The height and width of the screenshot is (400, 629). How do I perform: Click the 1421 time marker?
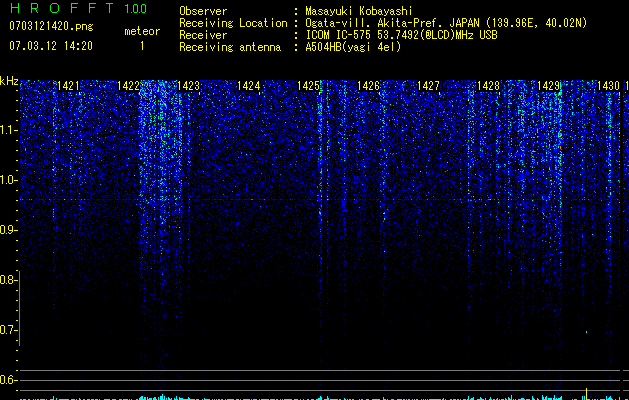[x=68, y=86]
